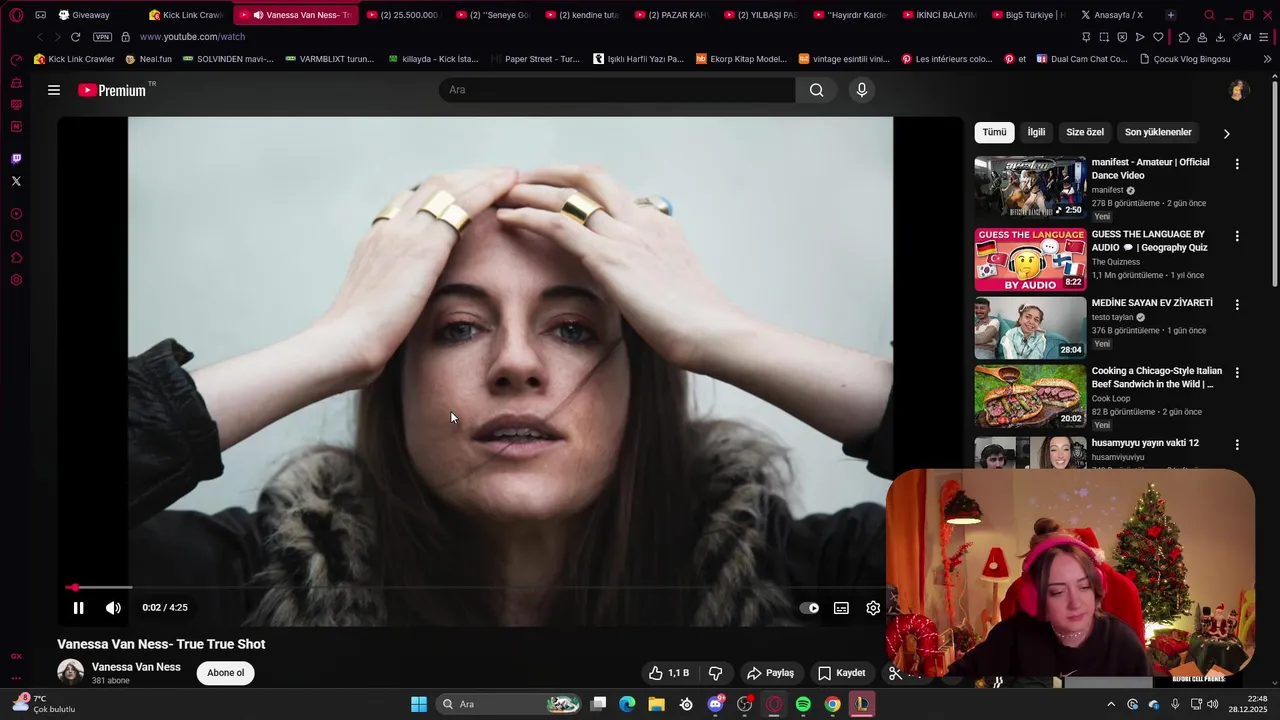Open Opera sidebar settings gear
1280x720 pixels.
point(16,280)
